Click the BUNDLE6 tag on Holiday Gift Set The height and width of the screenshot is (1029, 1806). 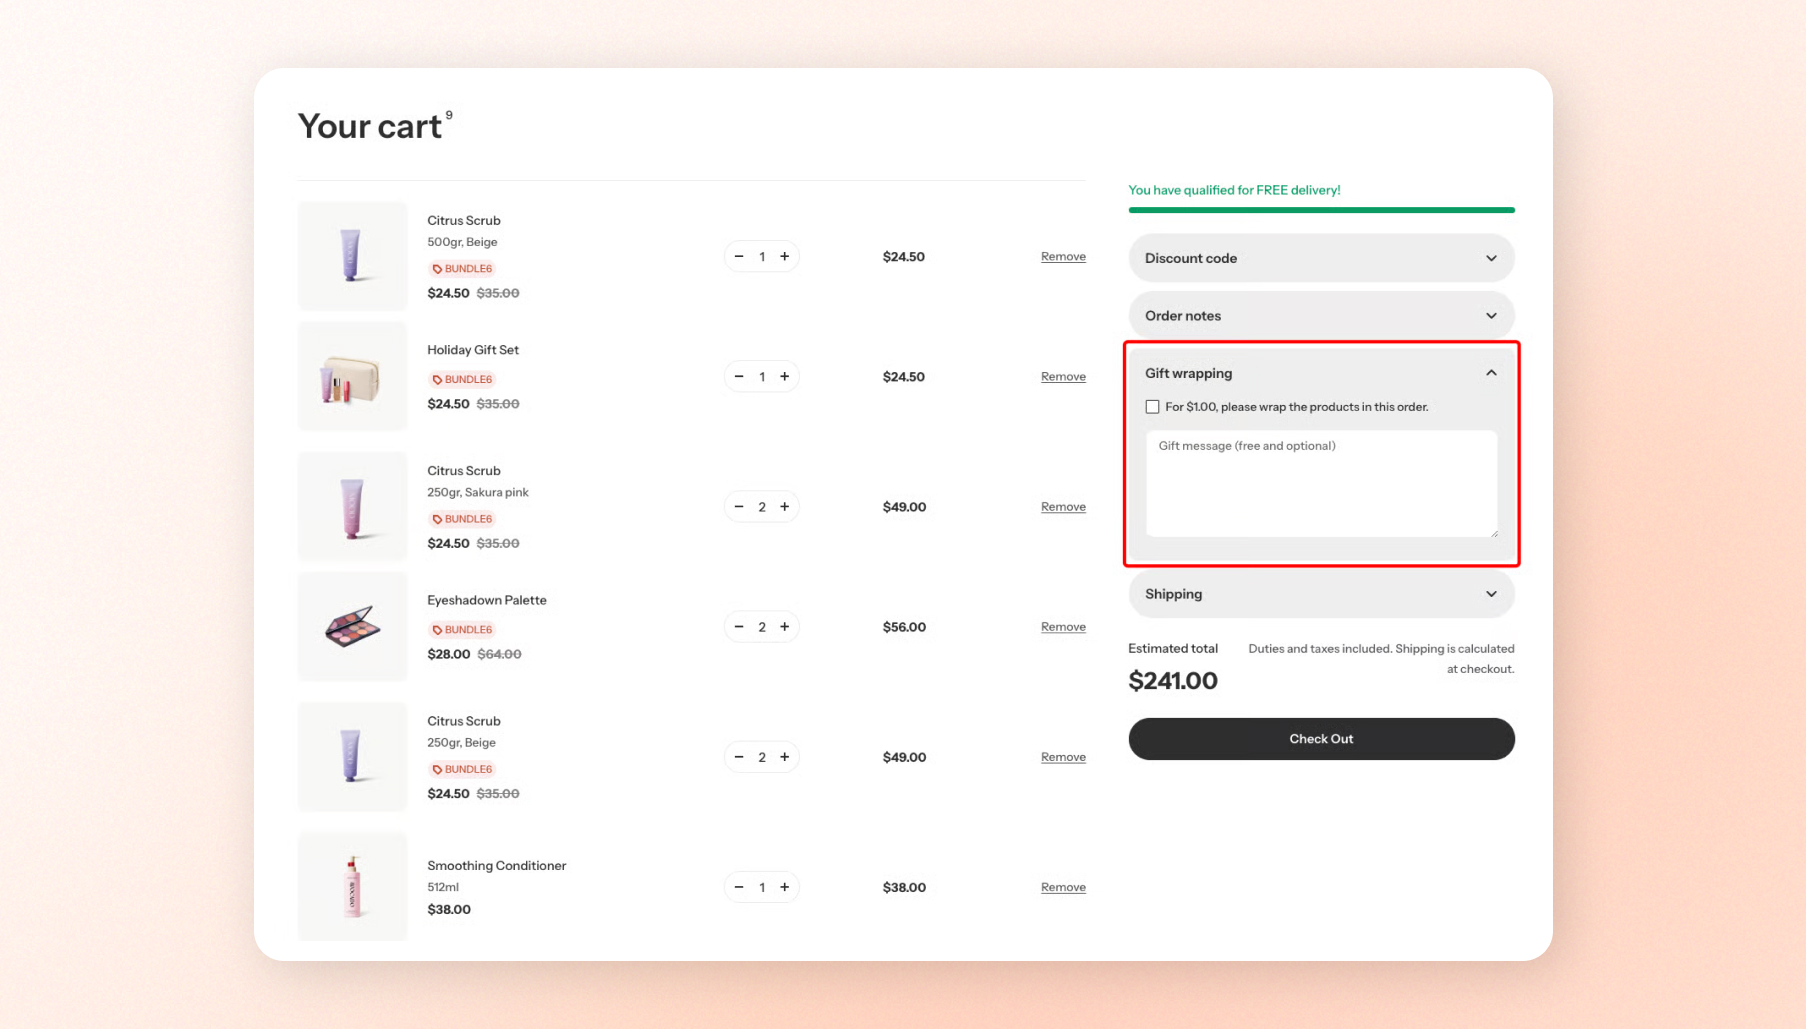click(462, 379)
